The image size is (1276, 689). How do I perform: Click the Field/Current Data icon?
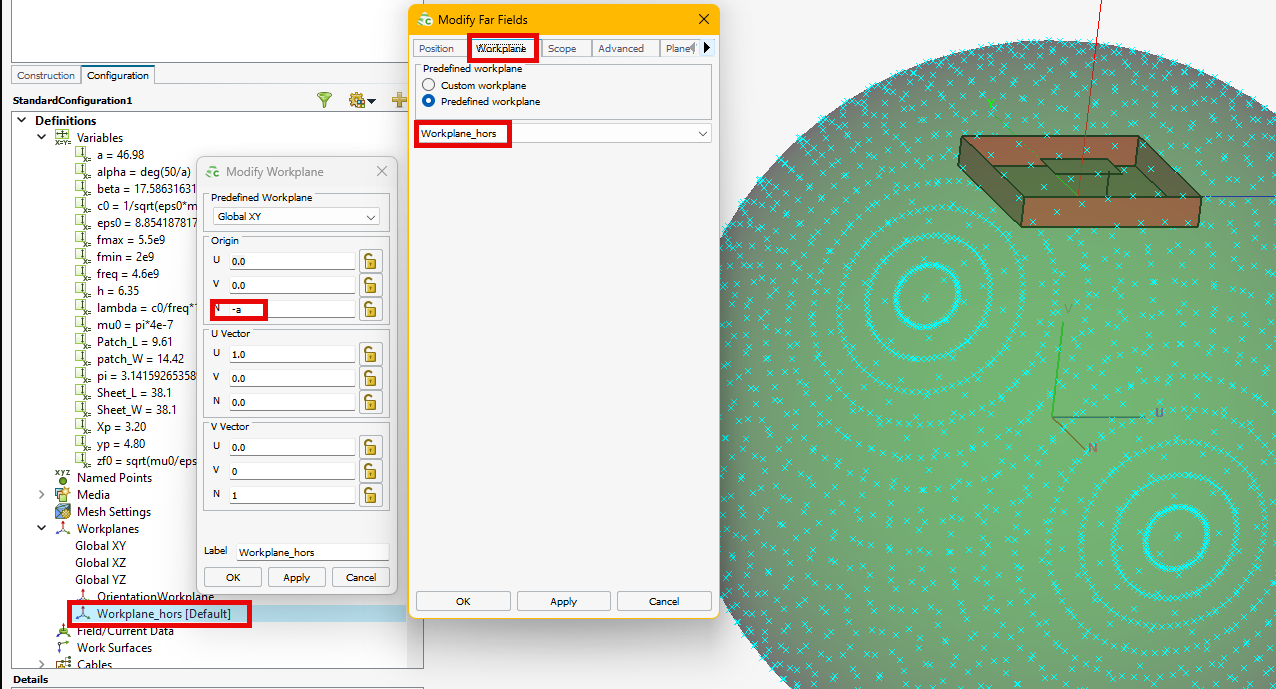[62, 631]
